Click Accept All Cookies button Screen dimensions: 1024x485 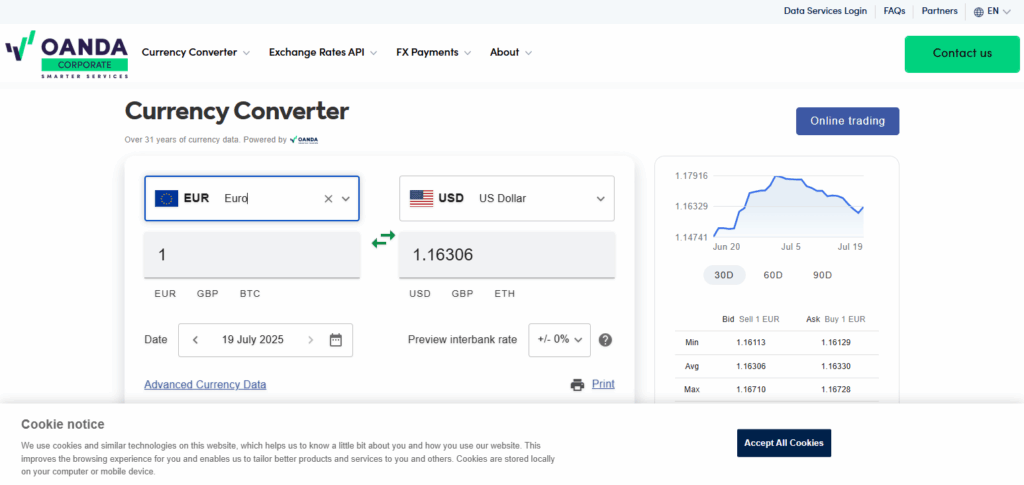click(784, 443)
